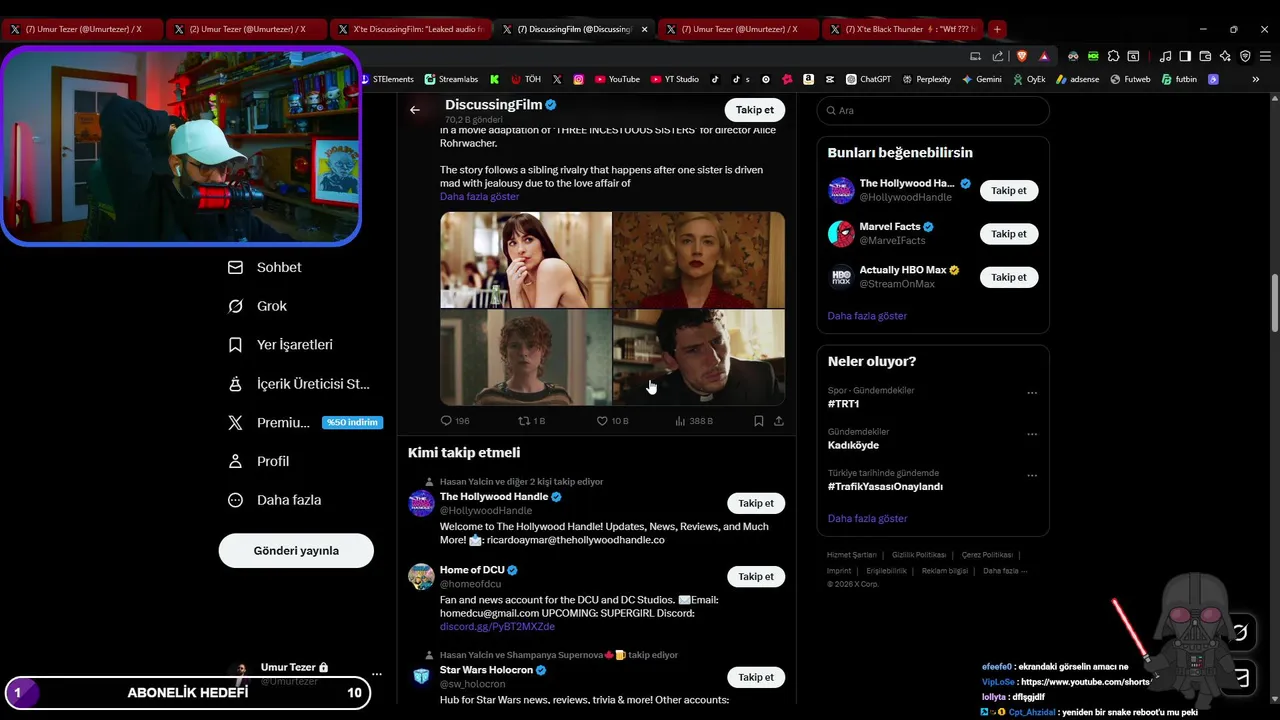Open the #TrafikYasasıOnaylandı trending topic
Image resolution: width=1280 pixels, height=720 pixels.
point(885,486)
